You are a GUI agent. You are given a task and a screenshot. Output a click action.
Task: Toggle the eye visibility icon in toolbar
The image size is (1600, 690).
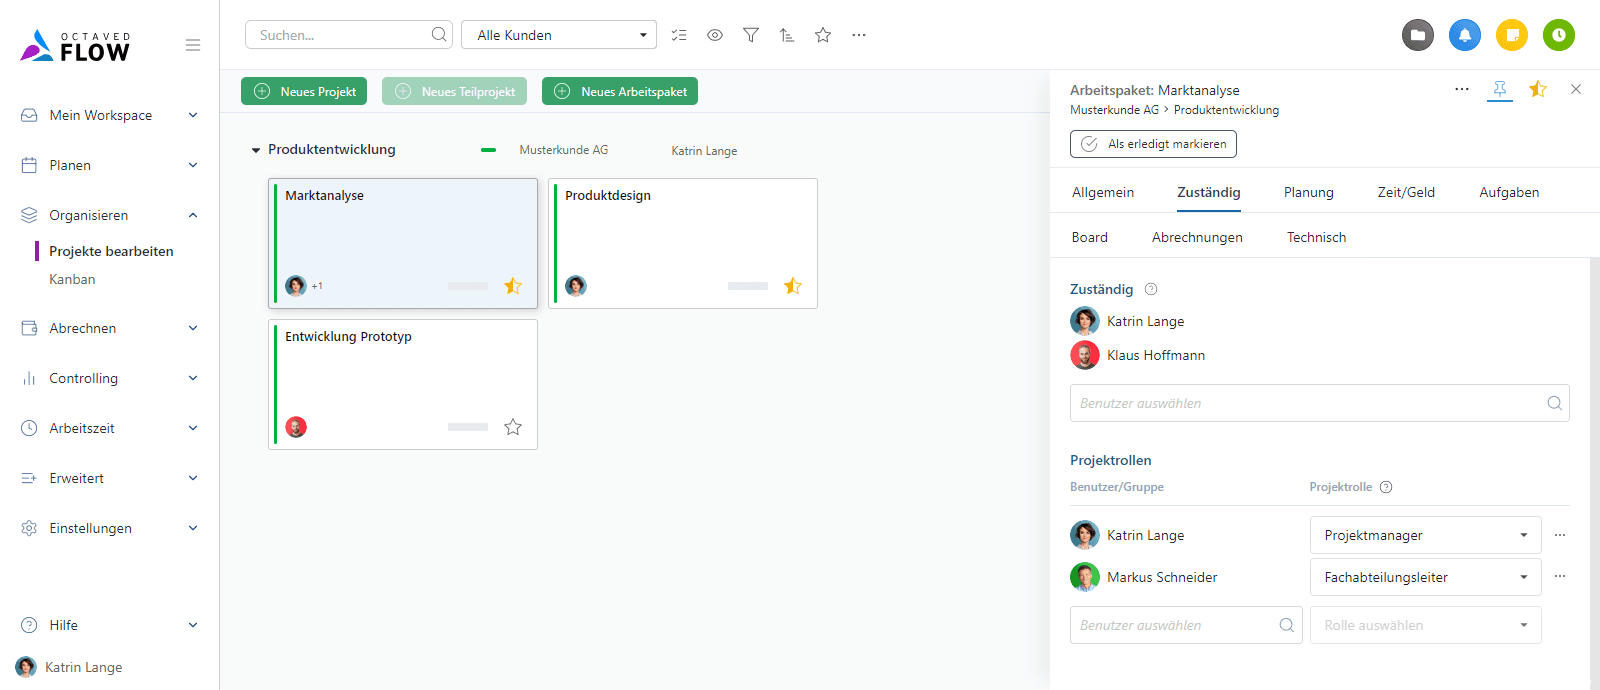[715, 35]
